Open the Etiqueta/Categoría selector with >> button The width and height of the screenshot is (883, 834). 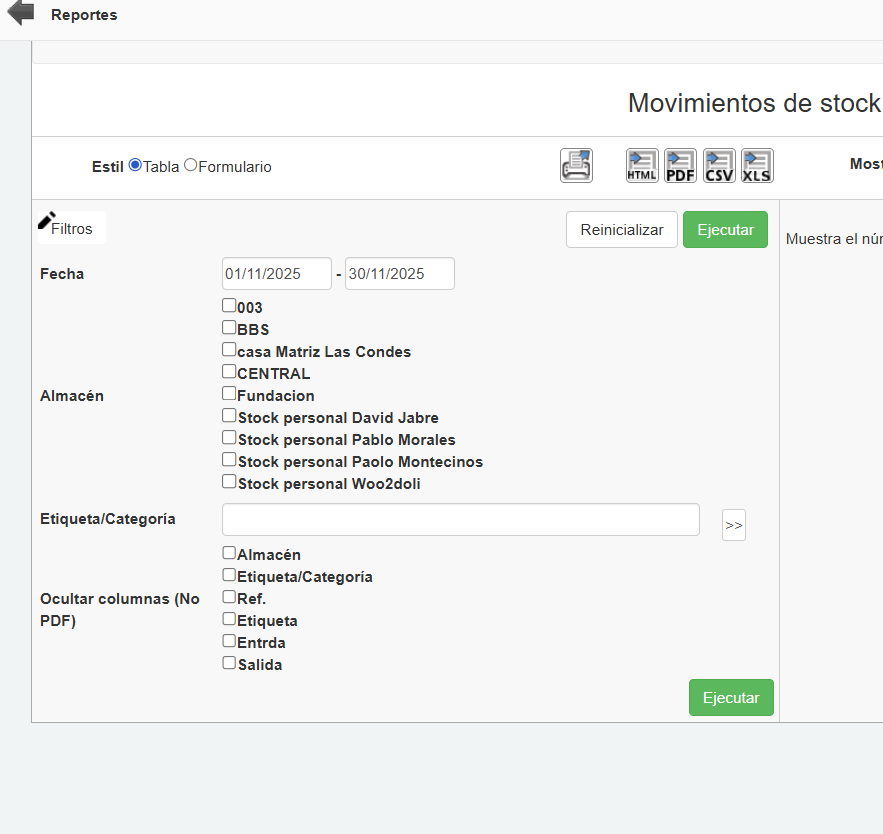(733, 524)
